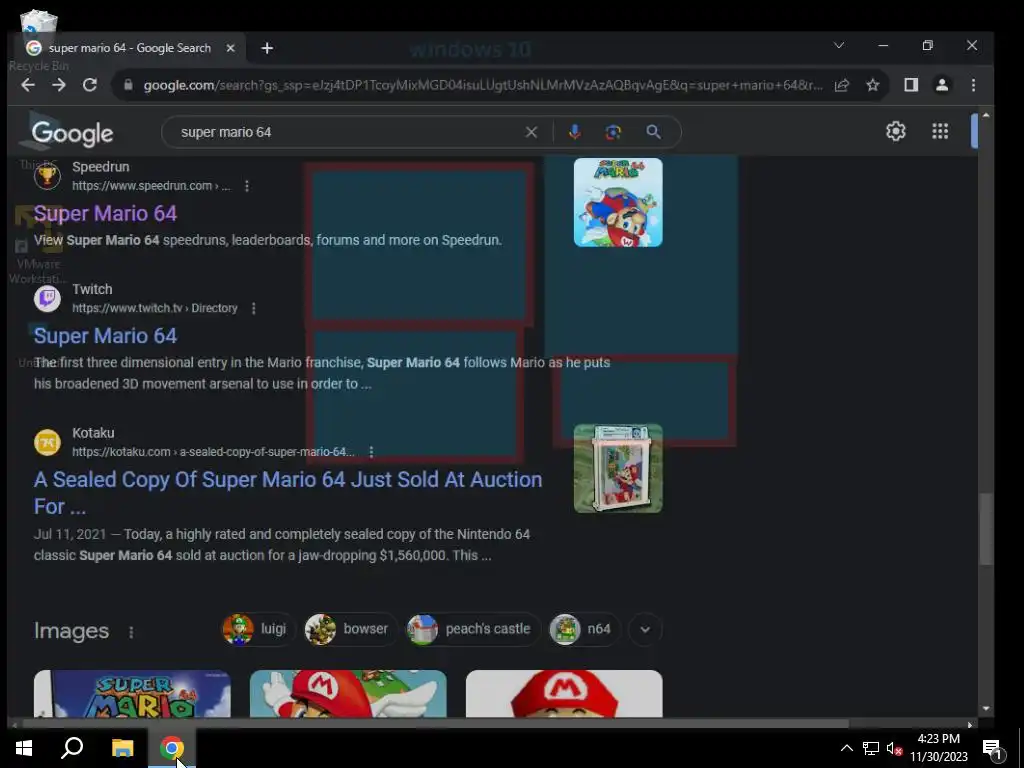The height and width of the screenshot is (768, 1024).
Task: Bookmark this page with star
Action: [872, 85]
